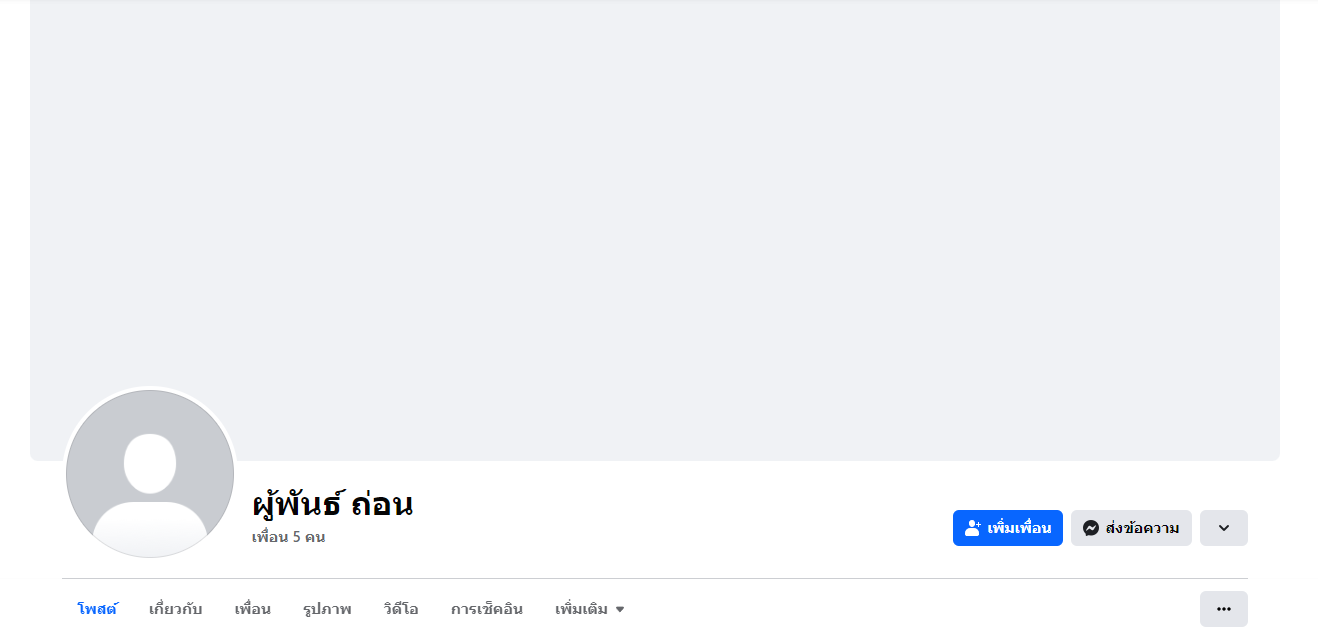The height and width of the screenshot is (629, 1318).
Task: Open the การเช็คอิน tab
Action: pyautogui.click(x=487, y=609)
